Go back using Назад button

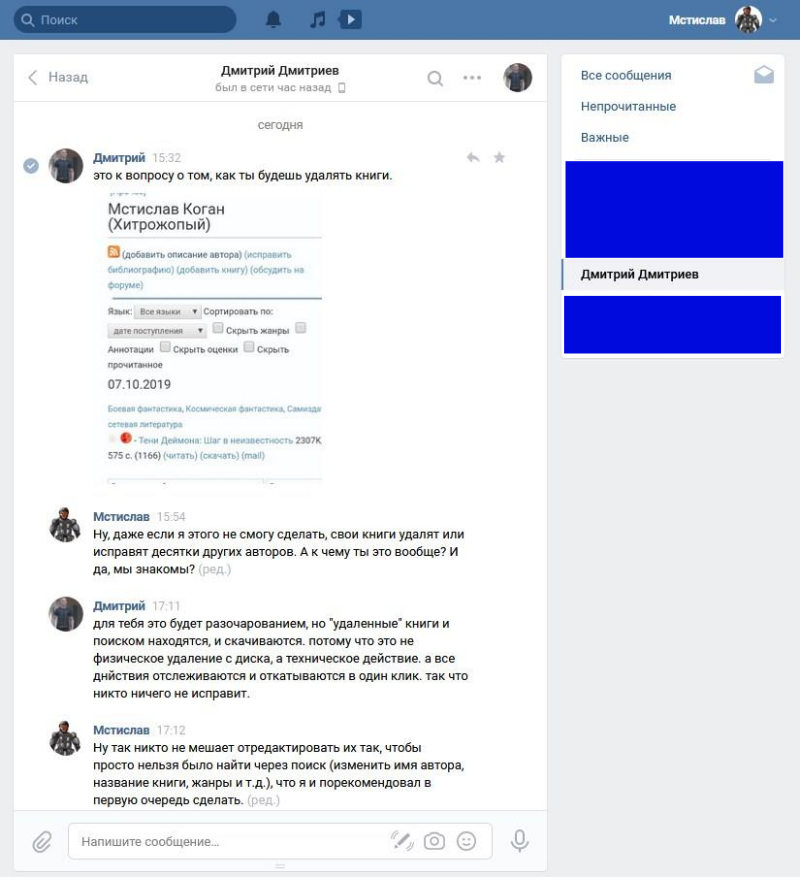tap(58, 77)
